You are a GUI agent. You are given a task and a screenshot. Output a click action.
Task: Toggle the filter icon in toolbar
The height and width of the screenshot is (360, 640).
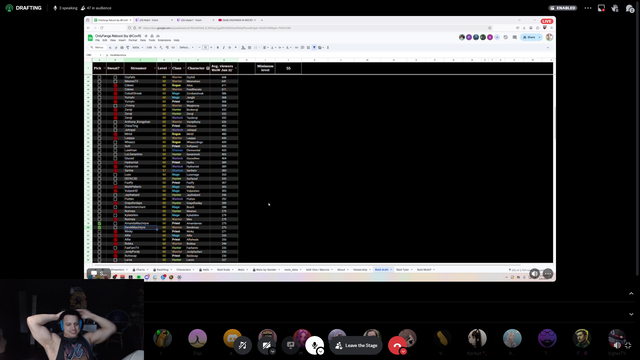point(314,47)
